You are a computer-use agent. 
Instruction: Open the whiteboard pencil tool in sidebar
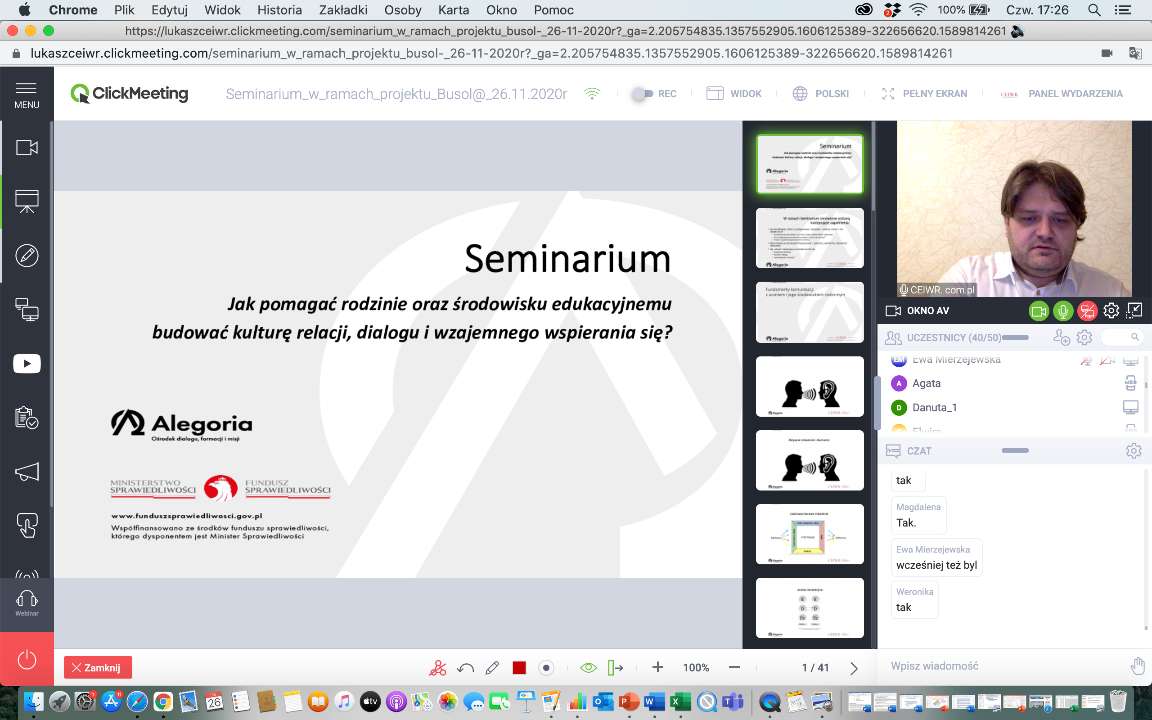click(x=27, y=256)
